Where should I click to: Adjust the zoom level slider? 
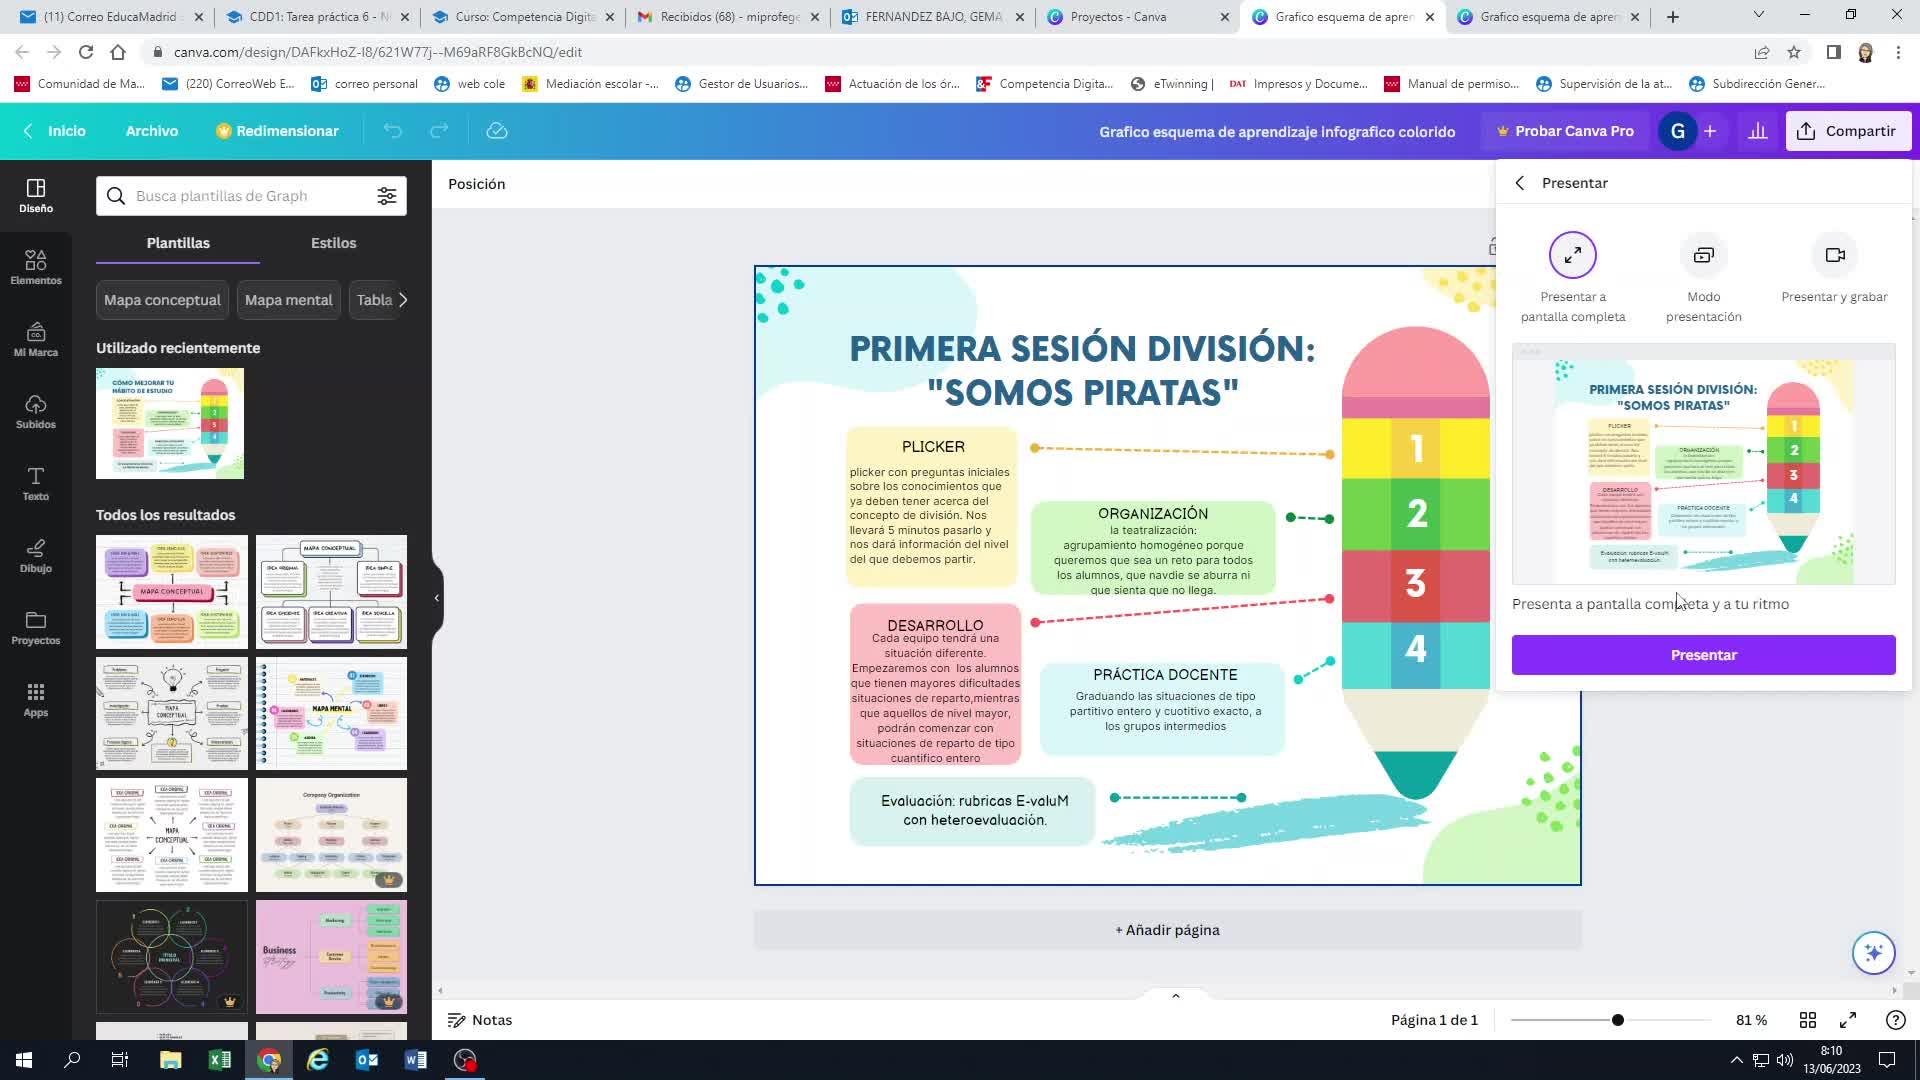[x=1617, y=1020]
